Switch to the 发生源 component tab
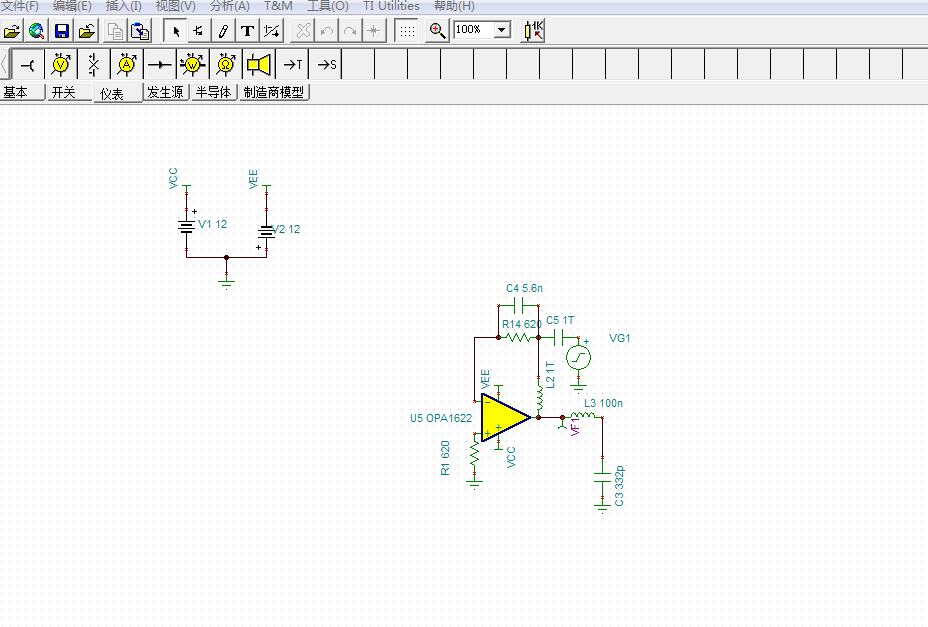This screenshot has width=928, height=627. pyautogui.click(x=167, y=92)
